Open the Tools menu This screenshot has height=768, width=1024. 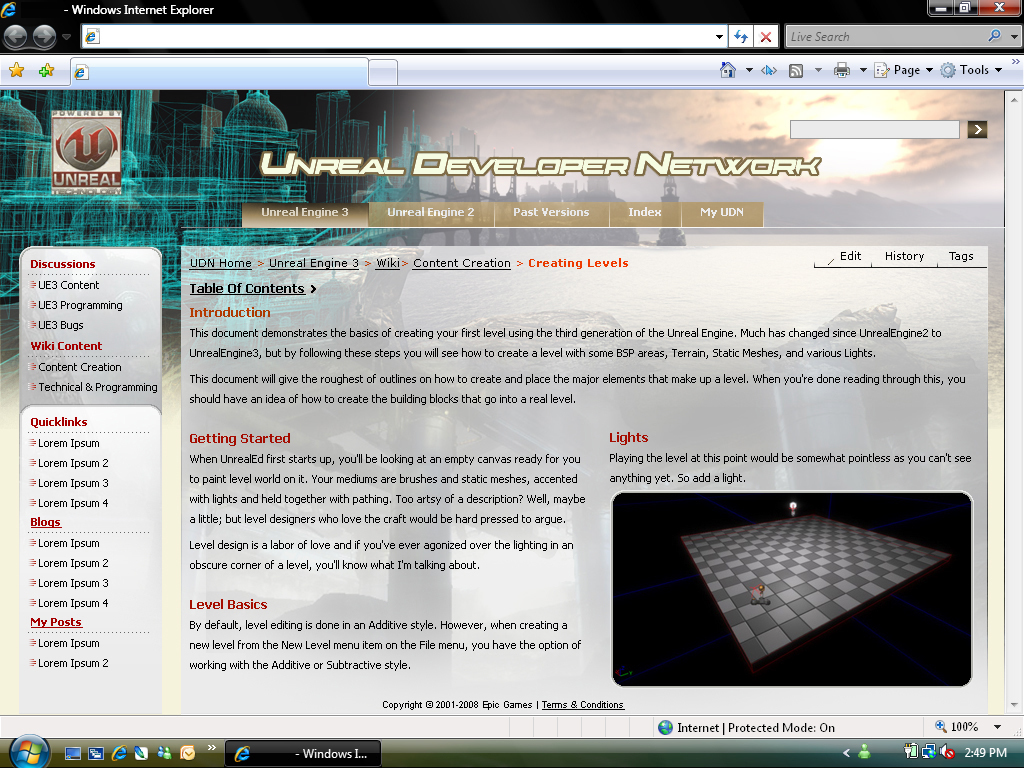(x=971, y=70)
